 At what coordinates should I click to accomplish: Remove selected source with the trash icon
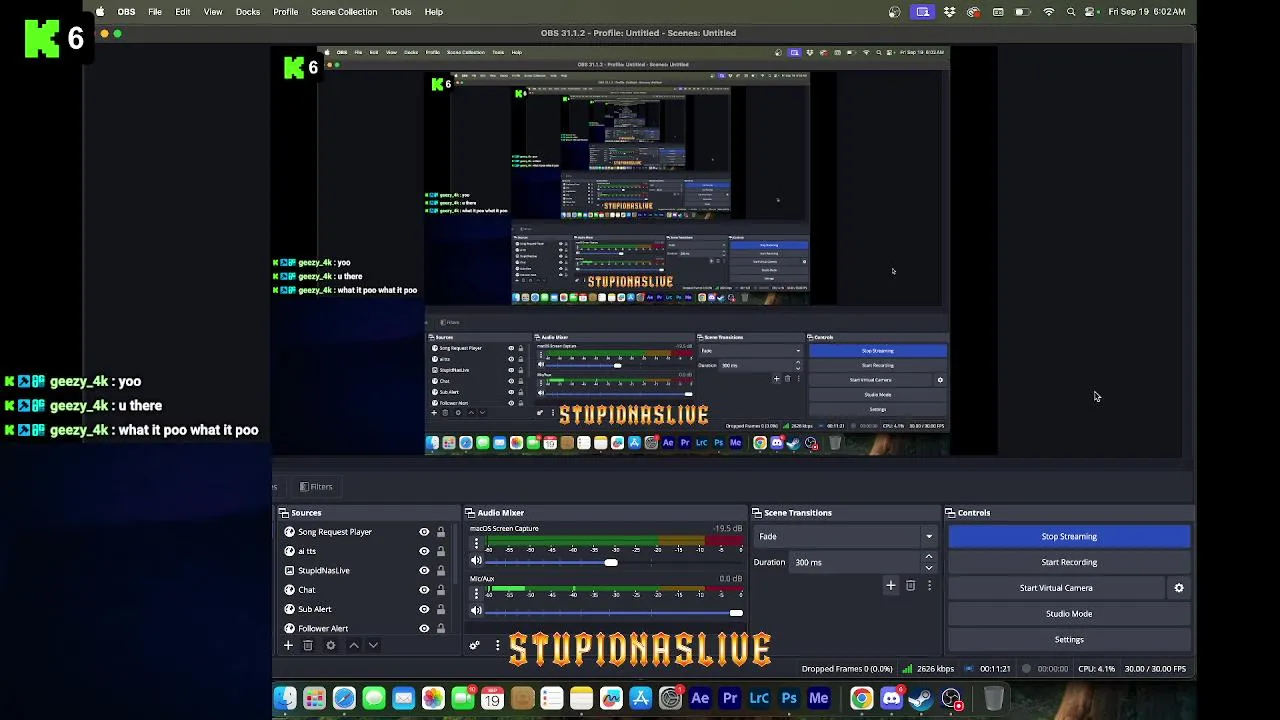(x=308, y=646)
